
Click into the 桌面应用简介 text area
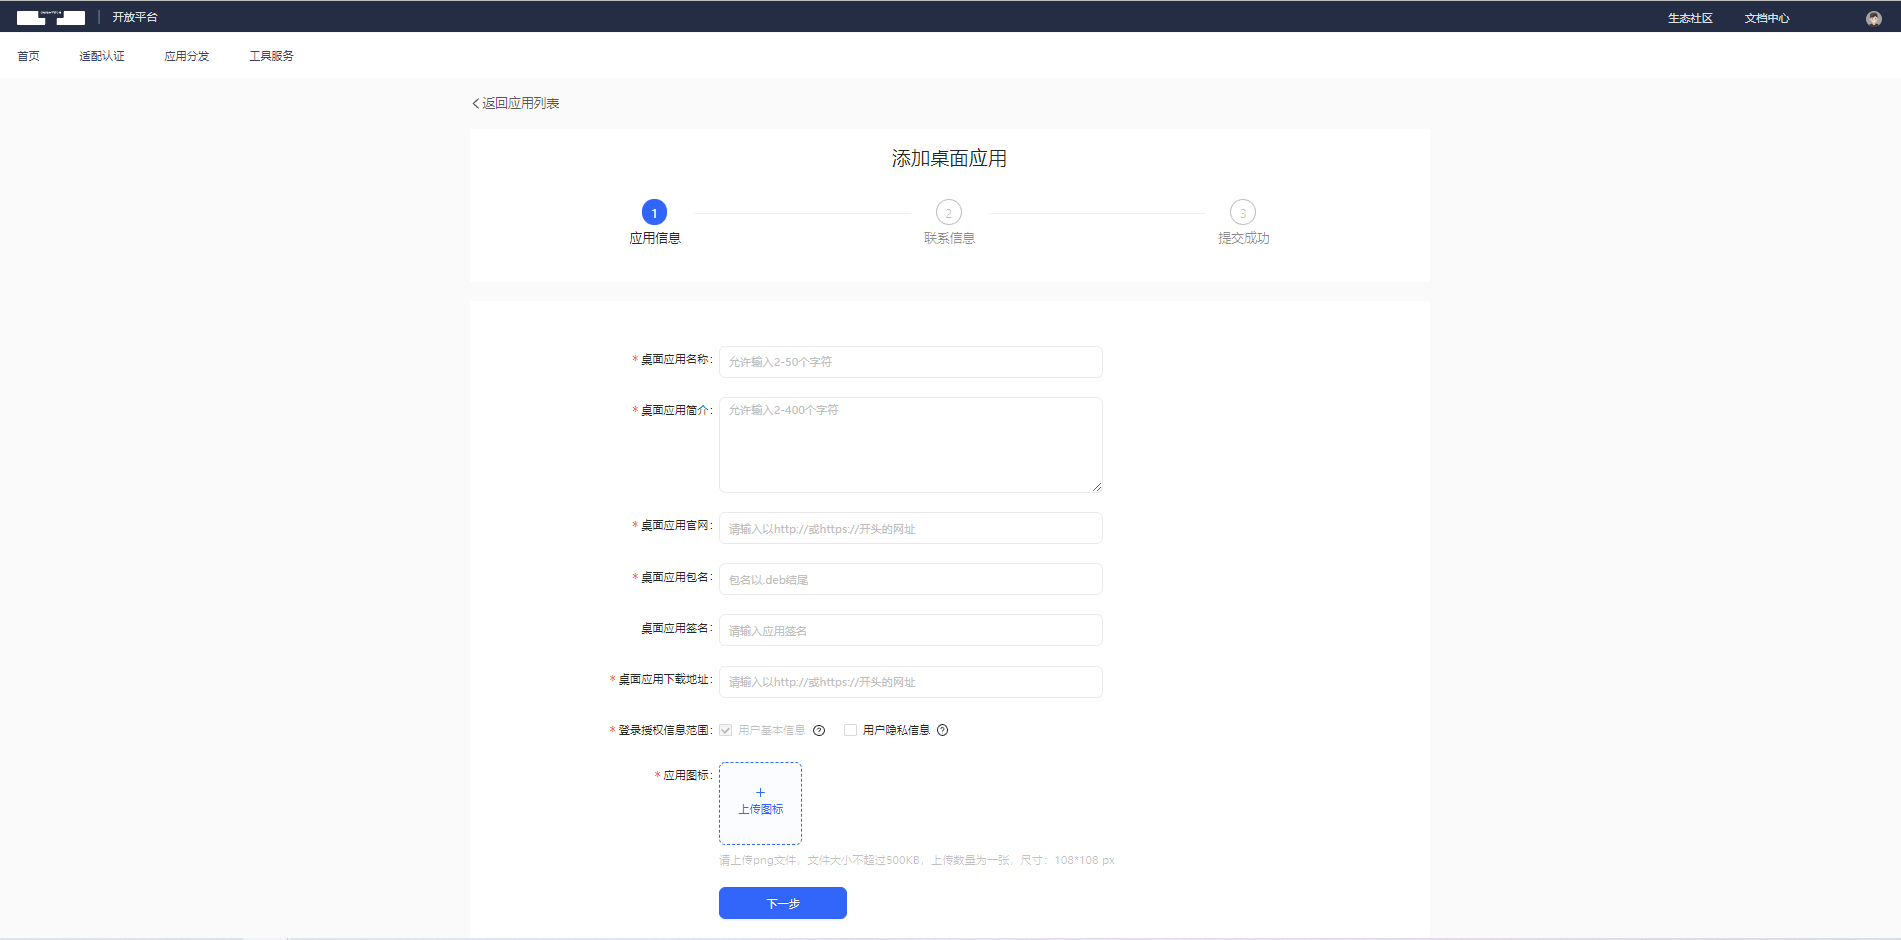(x=910, y=445)
